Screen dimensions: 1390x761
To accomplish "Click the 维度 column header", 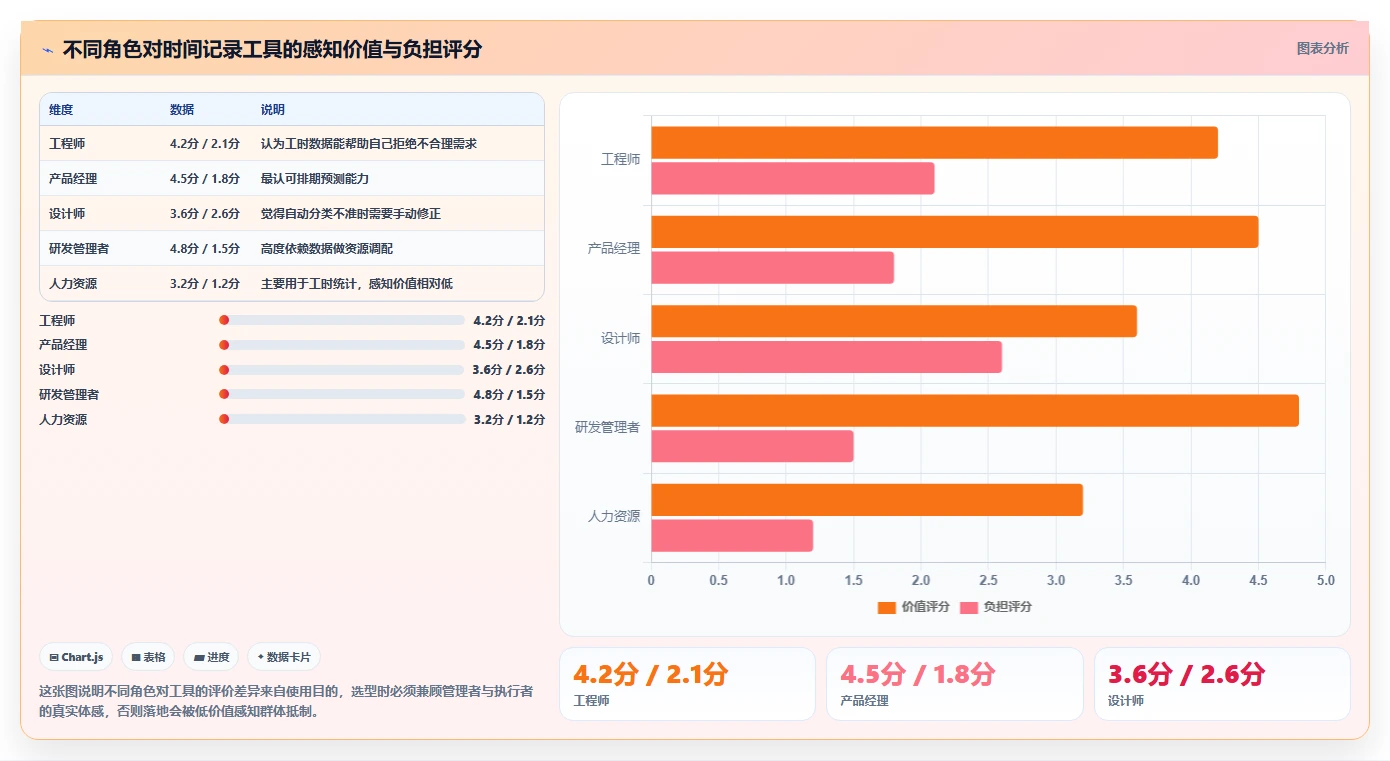I will pos(61,110).
